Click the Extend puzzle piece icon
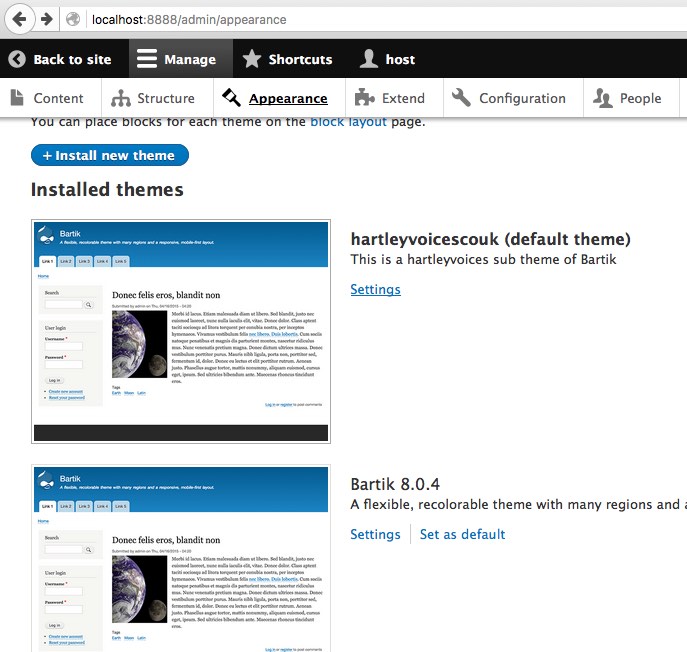Screen dimensions: 687x652 click(365, 98)
